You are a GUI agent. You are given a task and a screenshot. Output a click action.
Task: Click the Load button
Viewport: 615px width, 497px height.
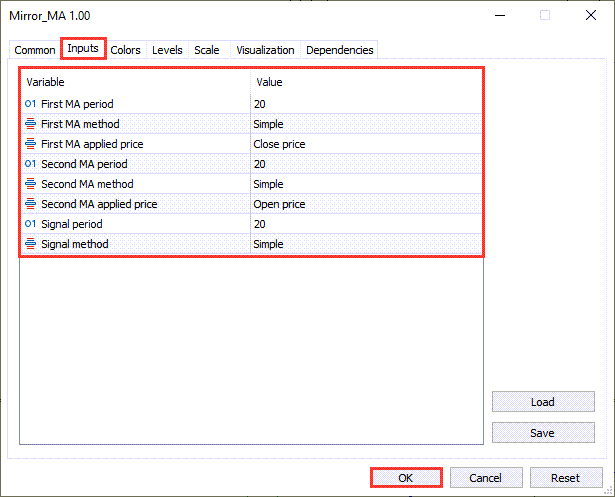(542, 402)
